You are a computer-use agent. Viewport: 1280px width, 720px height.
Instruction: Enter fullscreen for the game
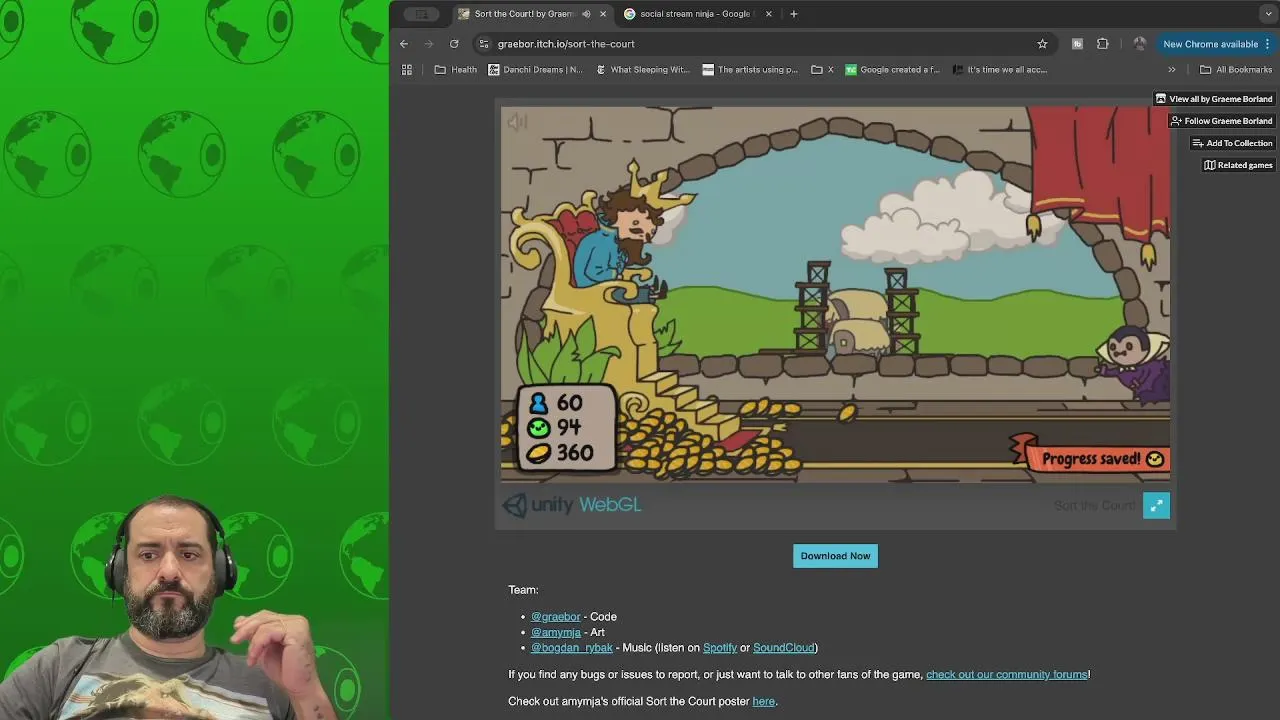(x=1156, y=506)
